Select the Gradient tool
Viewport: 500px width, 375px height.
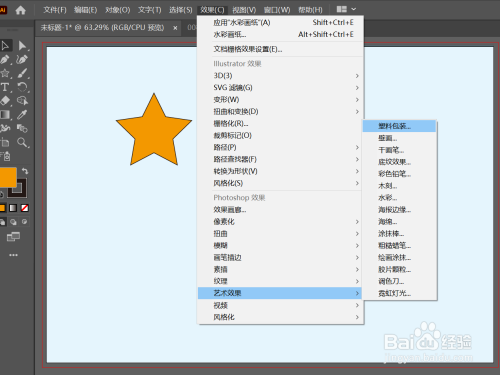click(5, 115)
